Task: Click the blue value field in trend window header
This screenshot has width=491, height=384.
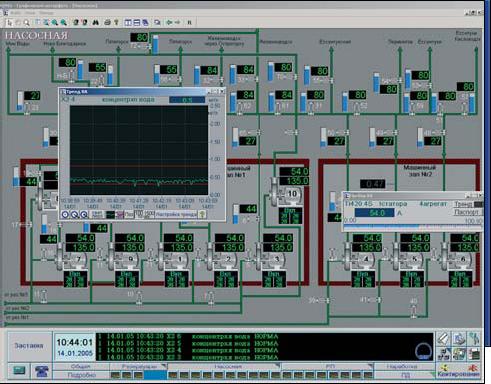Action: tap(187, 100)
